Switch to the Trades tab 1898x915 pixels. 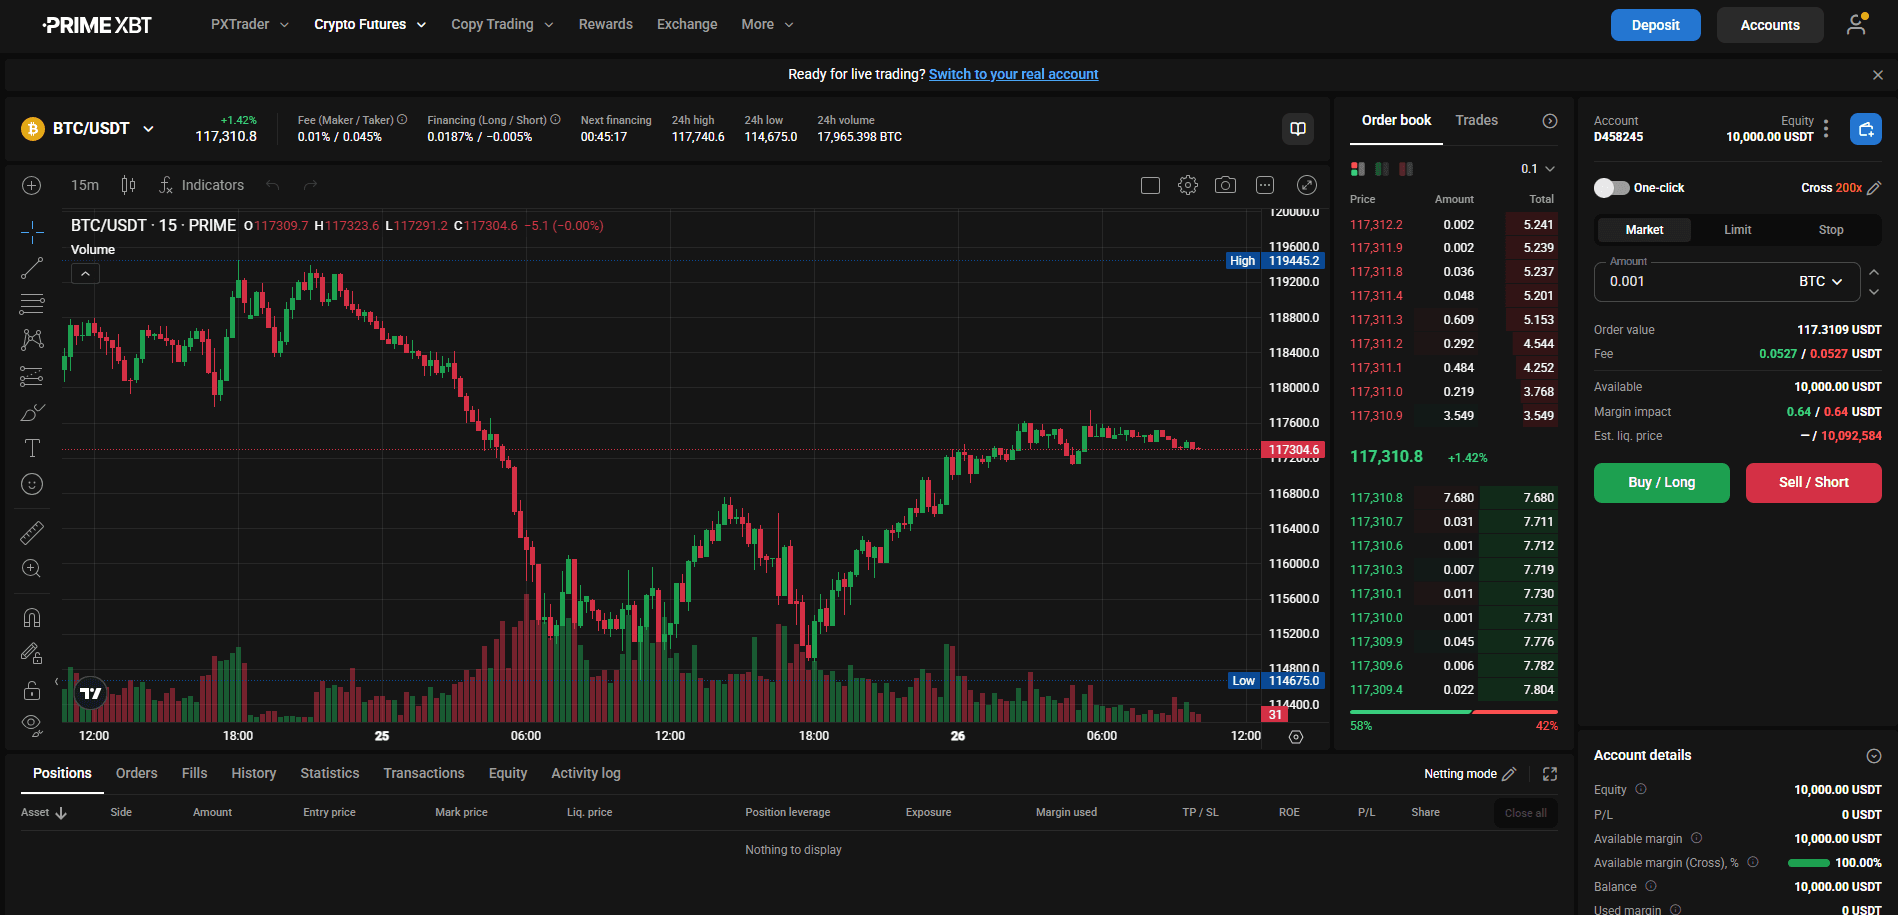click(x=1476, y=120)
